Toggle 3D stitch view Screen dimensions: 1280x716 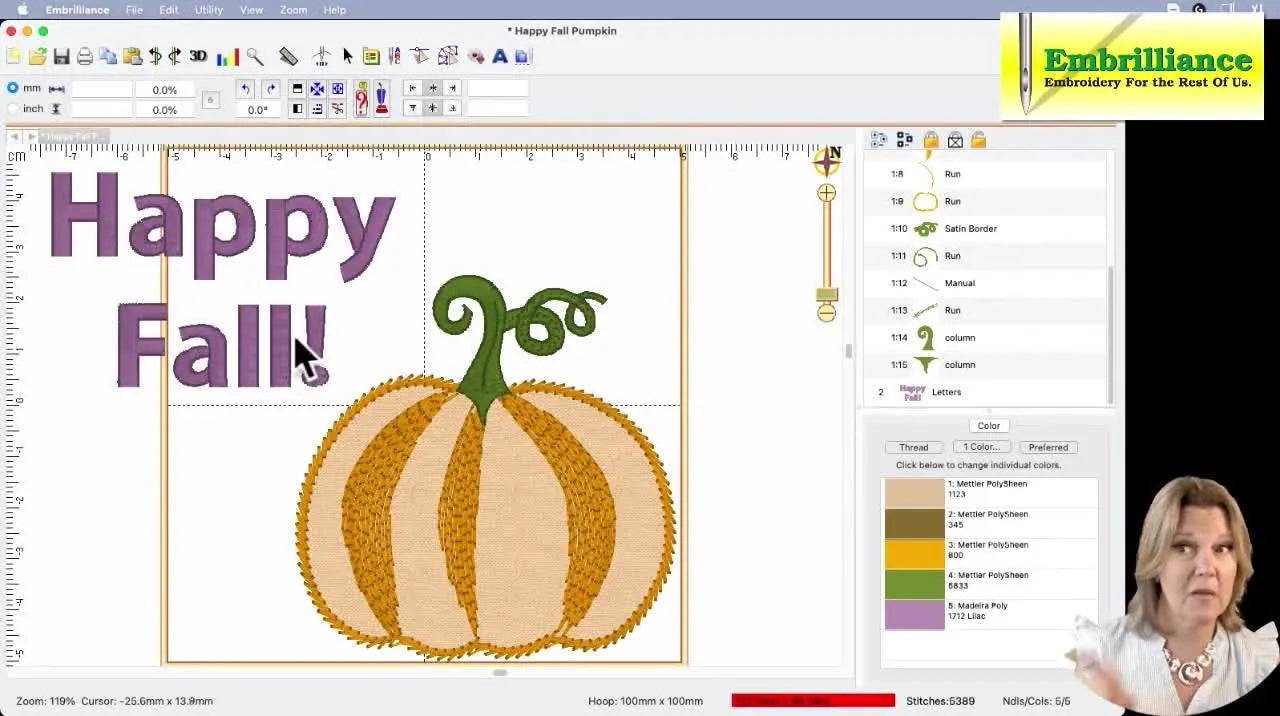pos(198,57)
